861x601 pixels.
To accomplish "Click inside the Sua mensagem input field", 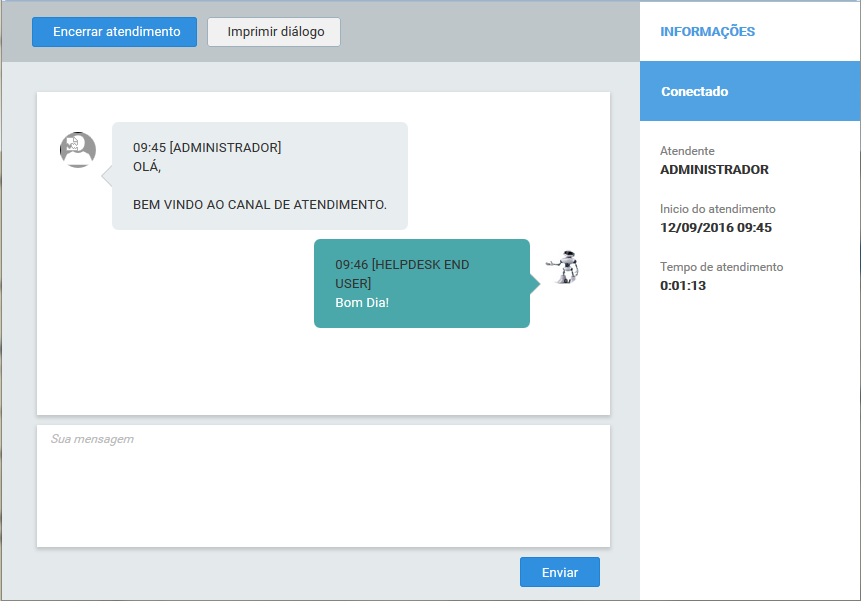I will click(x=322, y=485).
